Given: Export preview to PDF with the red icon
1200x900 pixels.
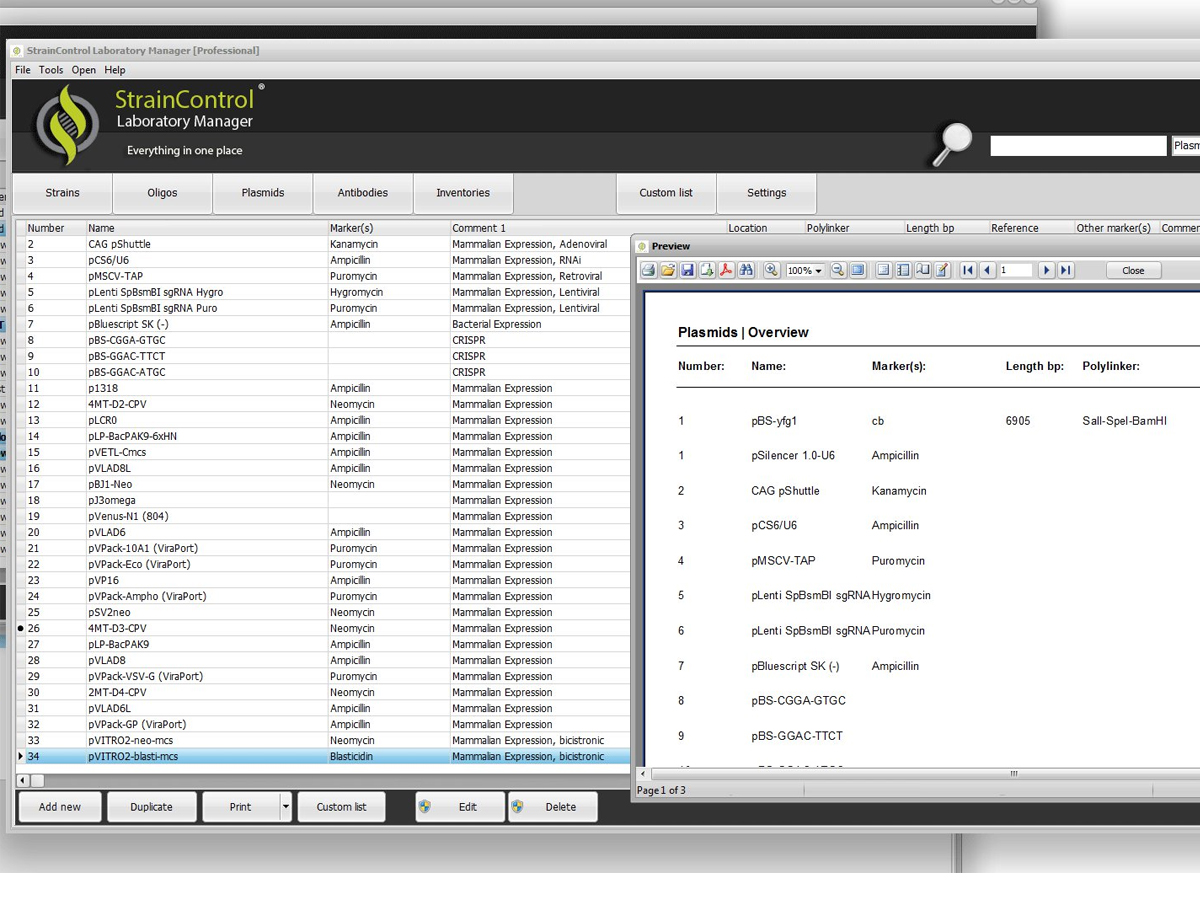Looking at the screenshot, I should click(x=727, y=271).
